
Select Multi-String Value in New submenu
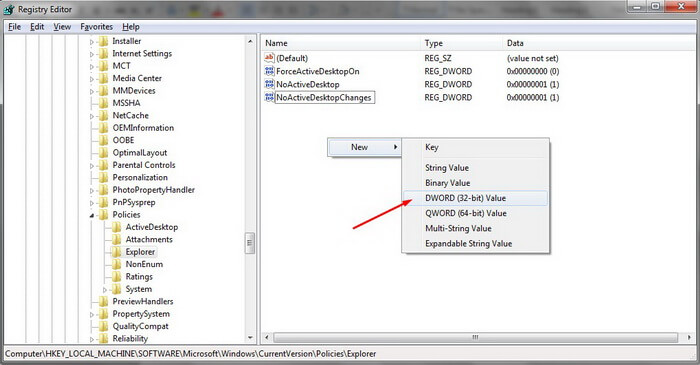[x=475, y=228]
